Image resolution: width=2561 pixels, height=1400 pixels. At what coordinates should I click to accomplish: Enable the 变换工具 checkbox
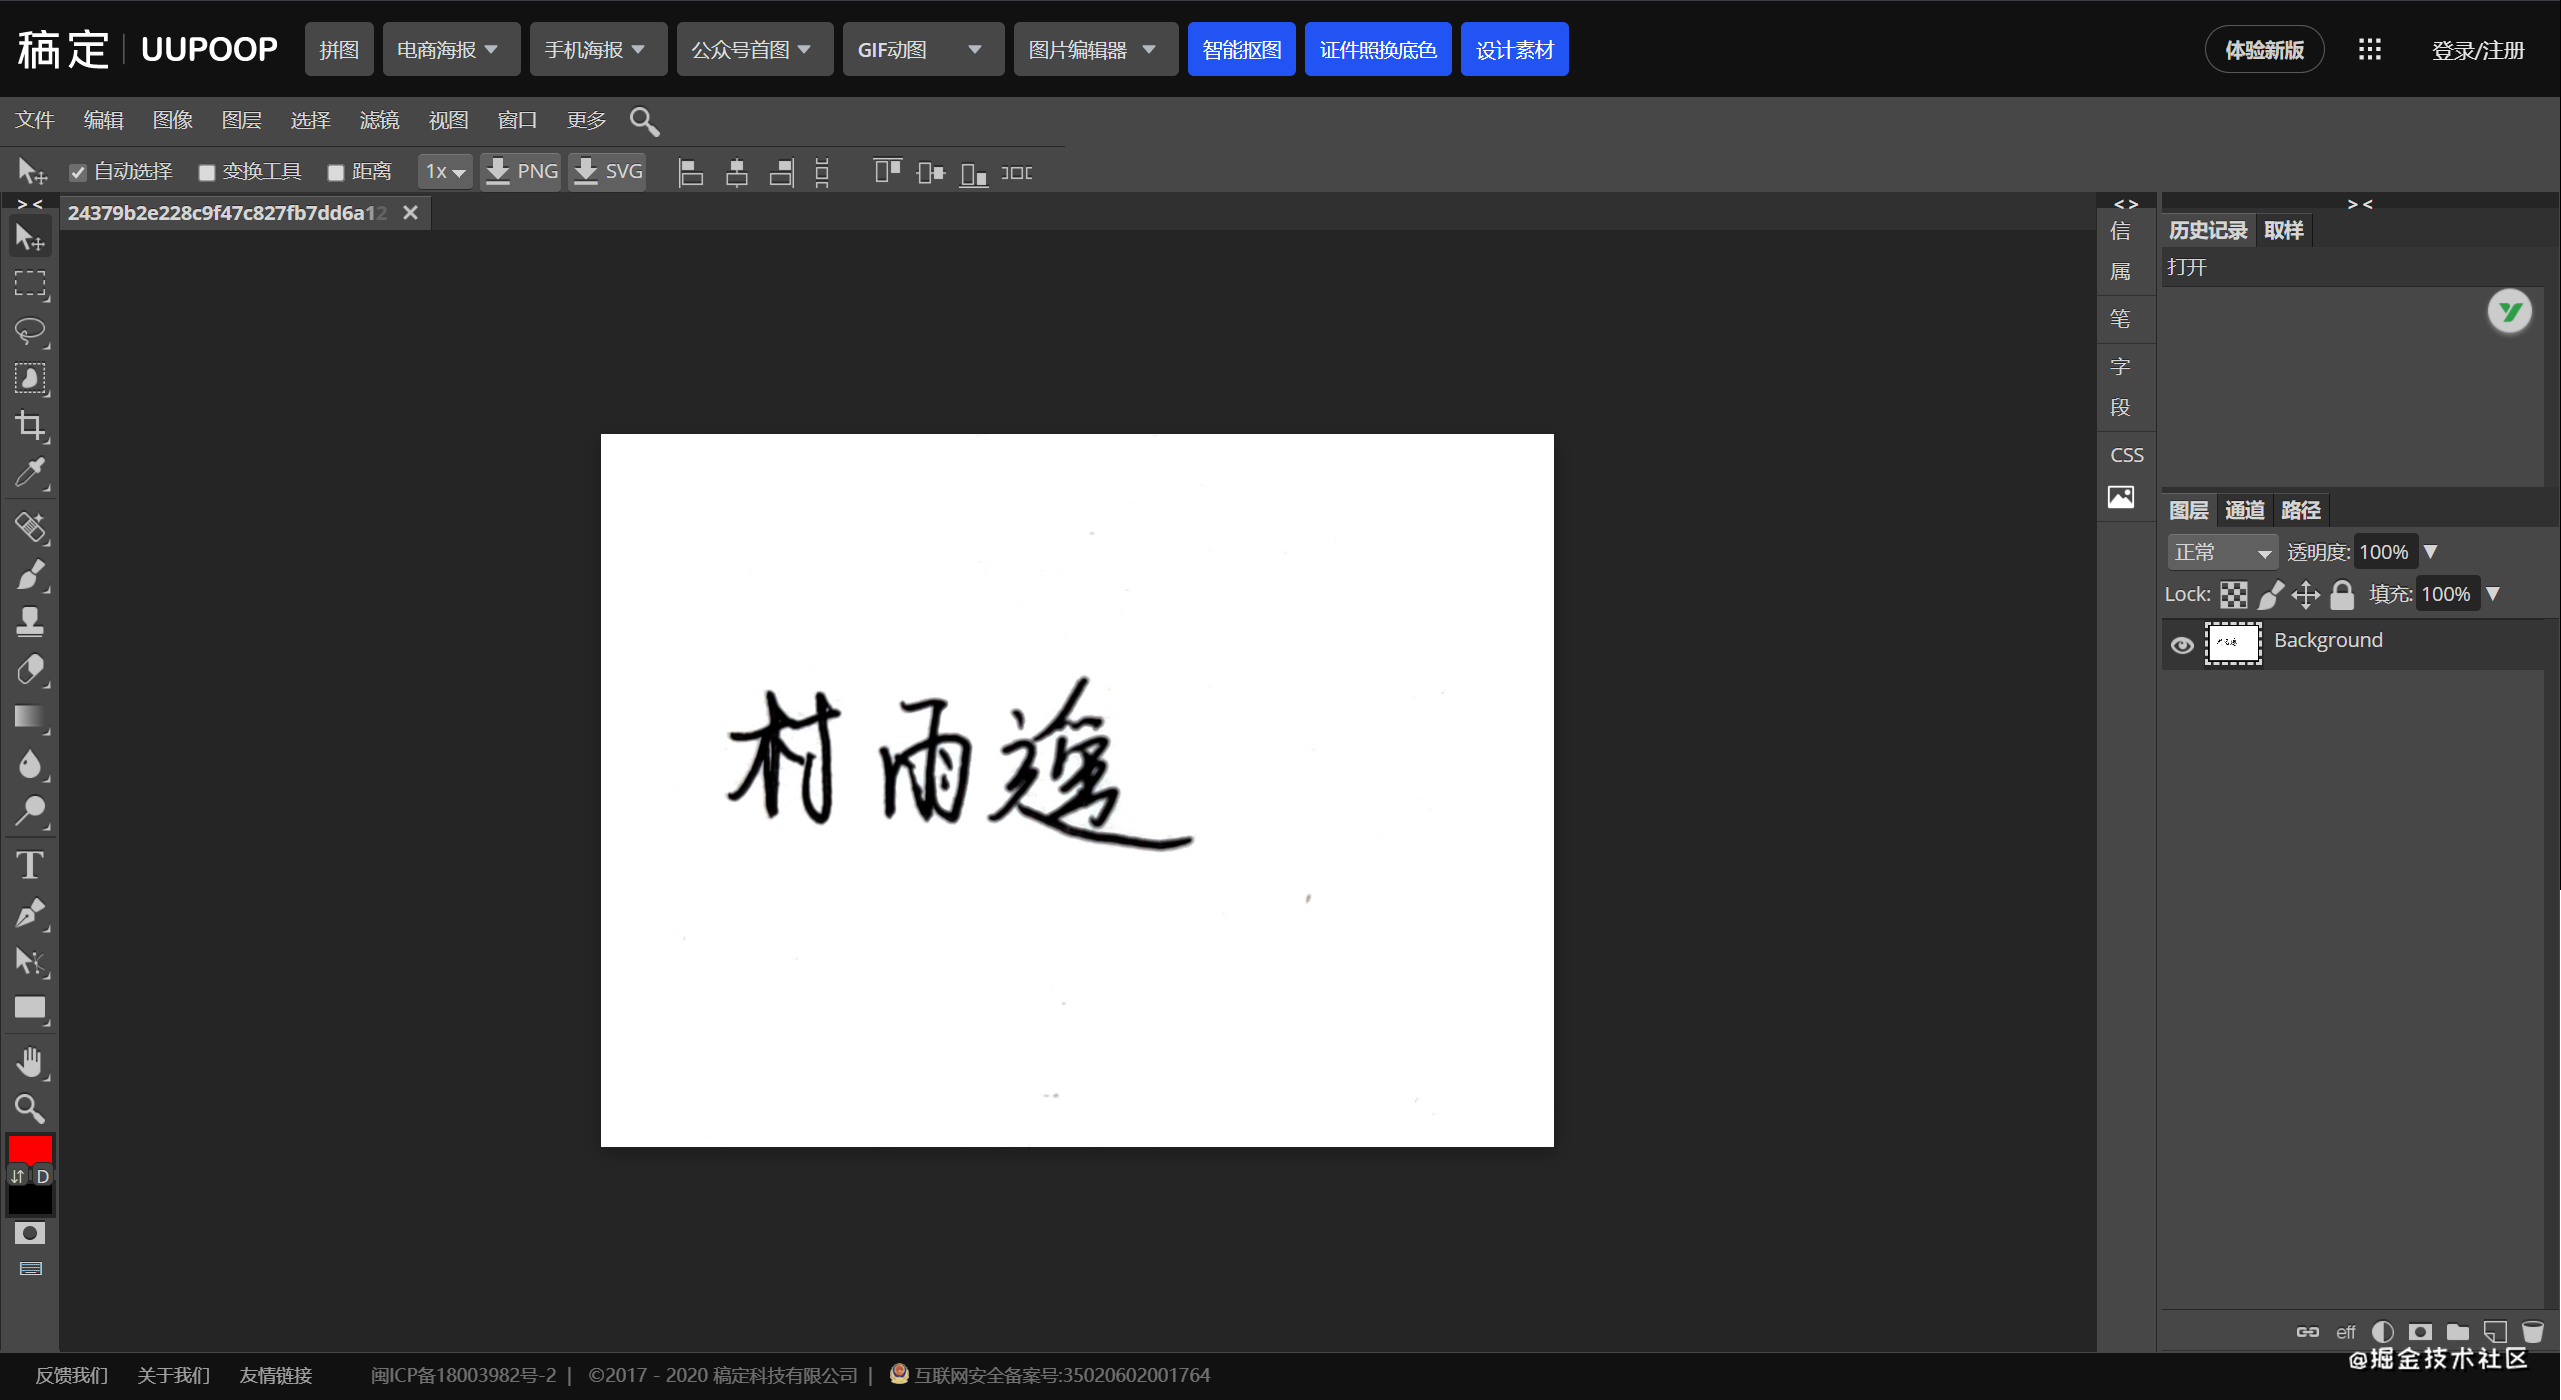[x=207, y=173]
